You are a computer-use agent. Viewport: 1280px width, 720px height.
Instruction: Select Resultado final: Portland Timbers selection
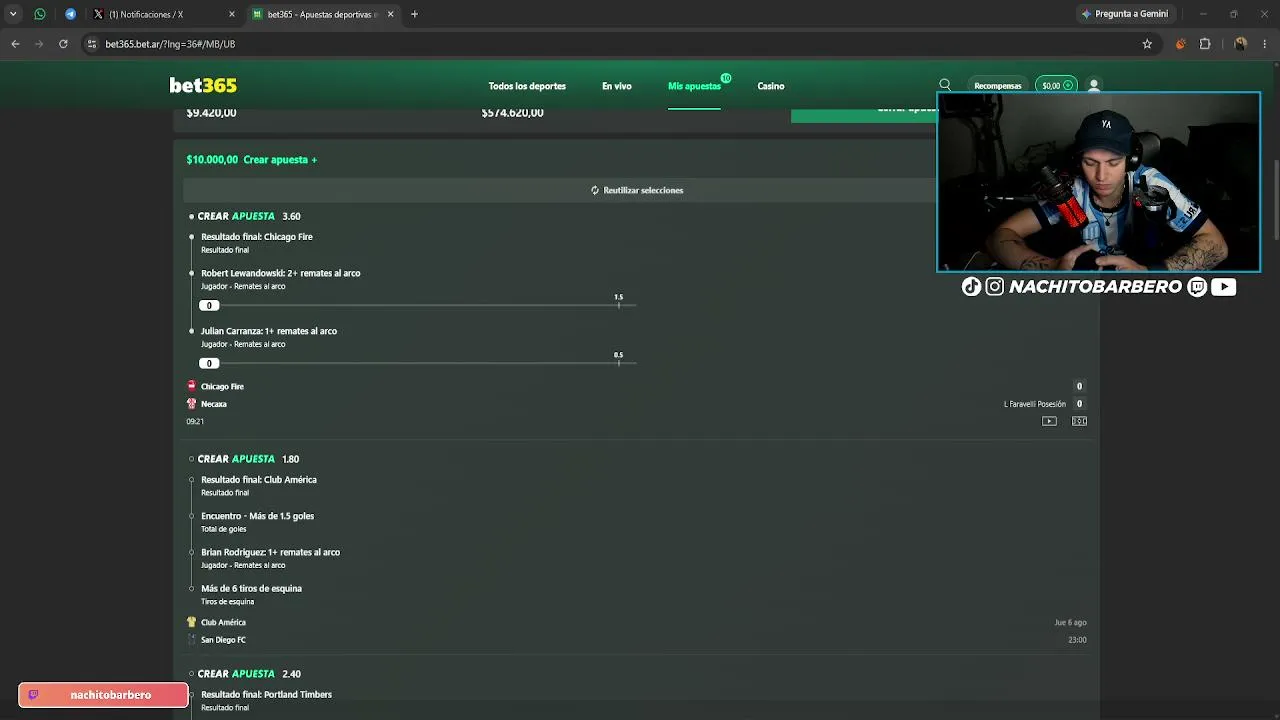pos(267,694)
